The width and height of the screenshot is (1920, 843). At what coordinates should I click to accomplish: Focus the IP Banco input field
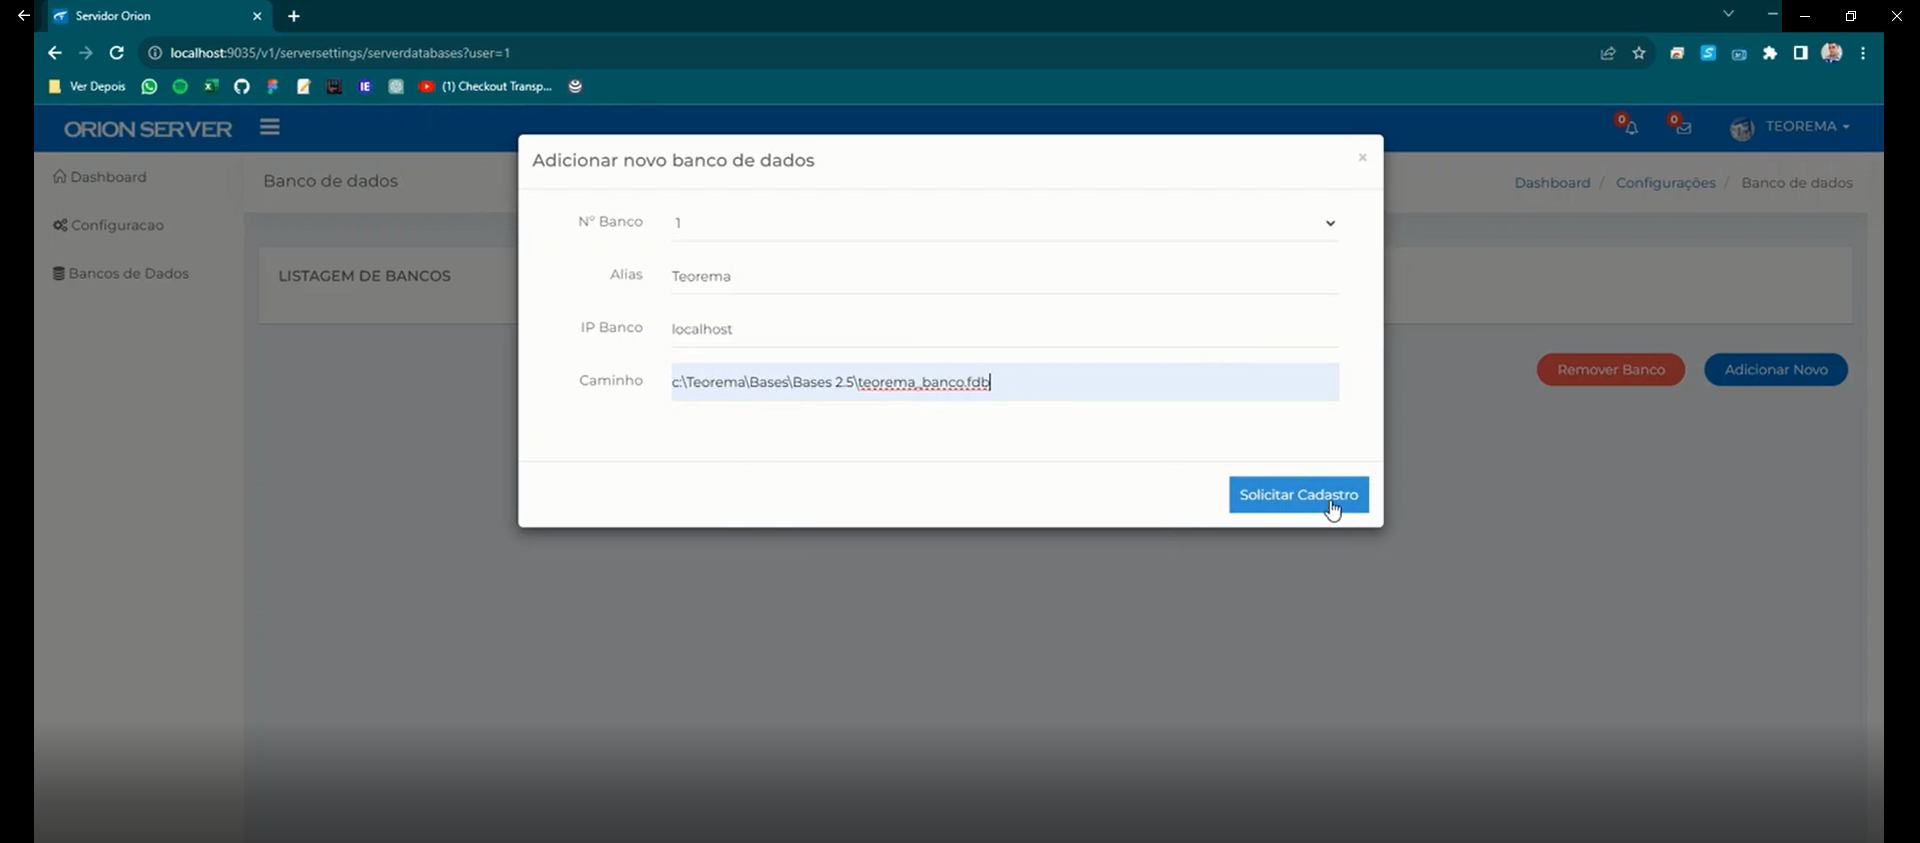coord(1004,329)
